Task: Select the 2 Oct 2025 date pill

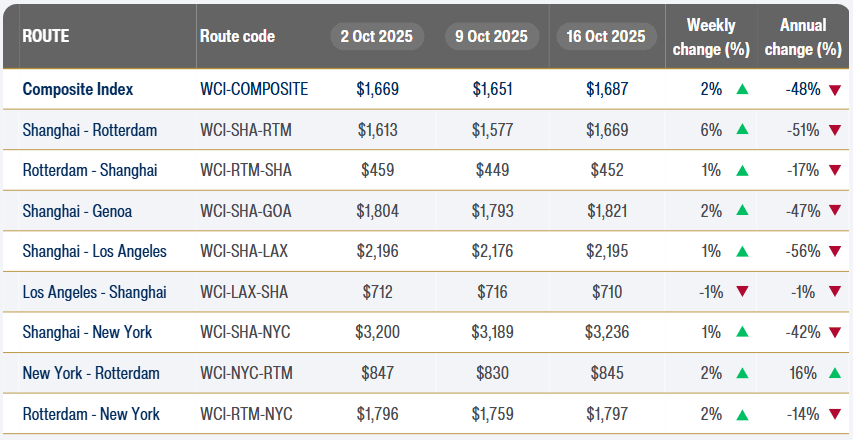Action: click(377, 36)
